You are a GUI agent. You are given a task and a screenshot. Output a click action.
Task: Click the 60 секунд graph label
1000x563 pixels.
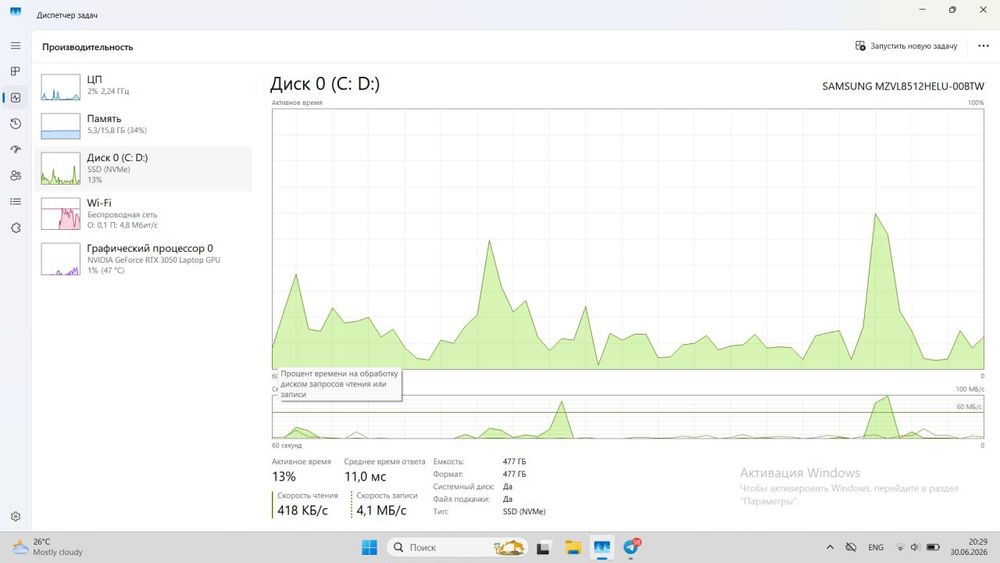pyautogui.click(x=286, y=445)
